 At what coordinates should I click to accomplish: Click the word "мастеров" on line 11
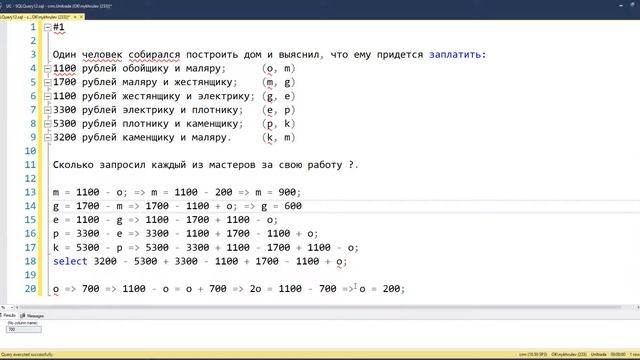[232, 165]
